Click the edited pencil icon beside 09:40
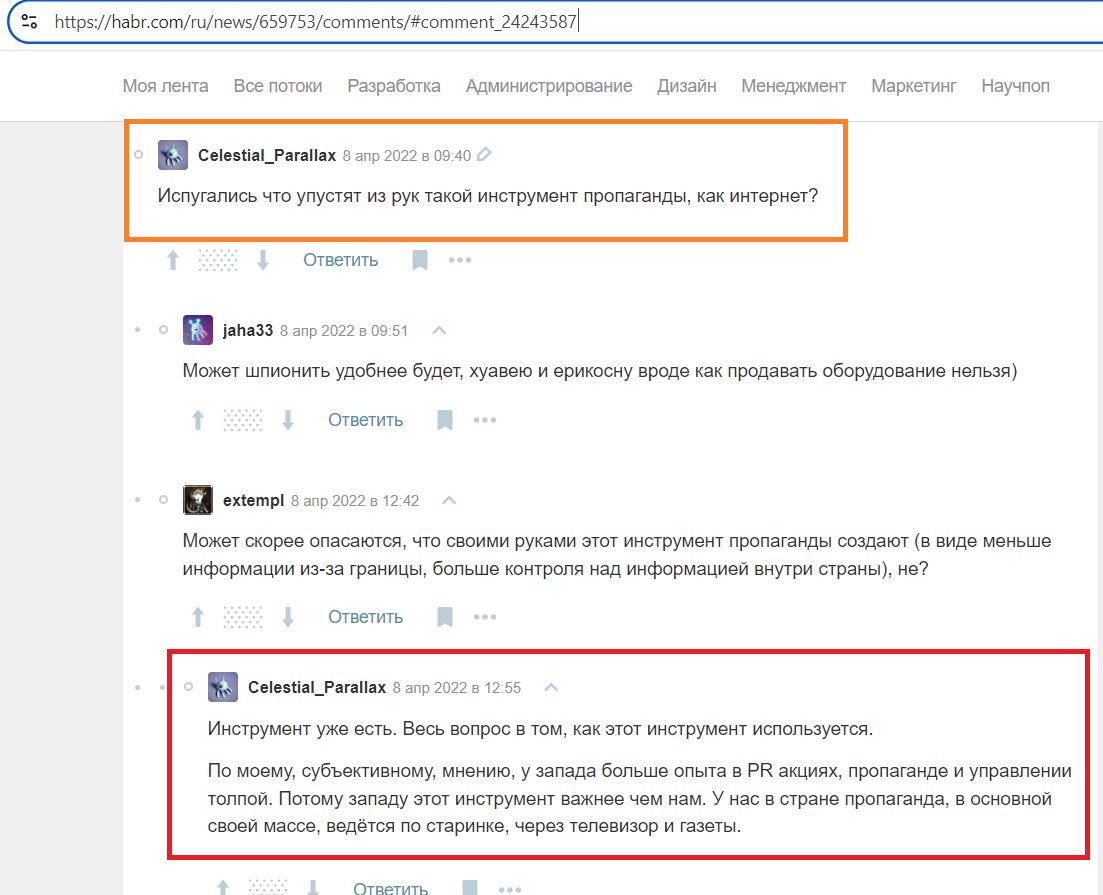Image resolution: width=1103 pixels, height=895 pixels. pos(484,155)
